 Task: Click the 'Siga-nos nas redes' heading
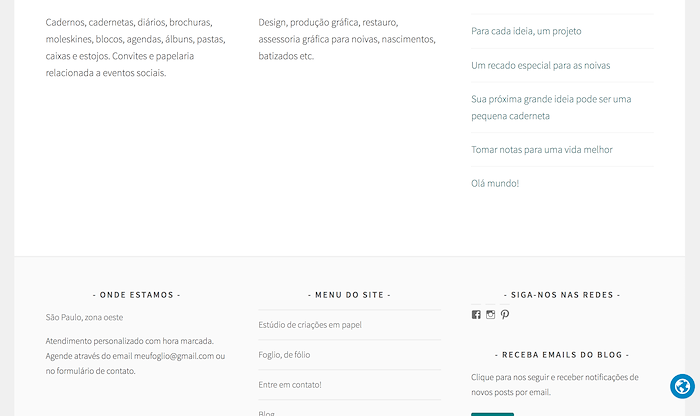(x=562, y=295)
